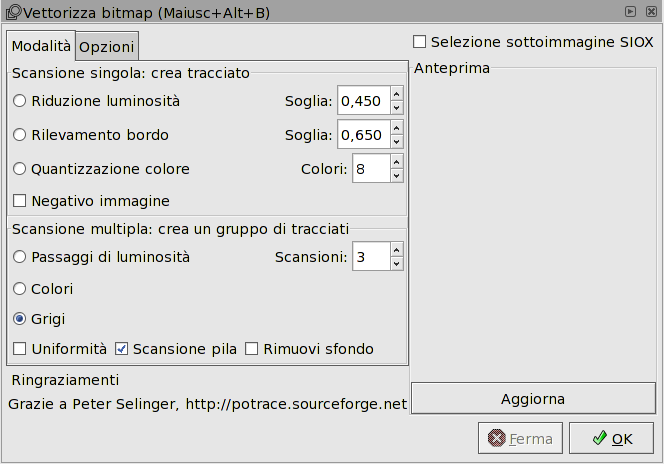Confirm with the OK button
The height and width of the screenshot is (464, 664).
611,438
